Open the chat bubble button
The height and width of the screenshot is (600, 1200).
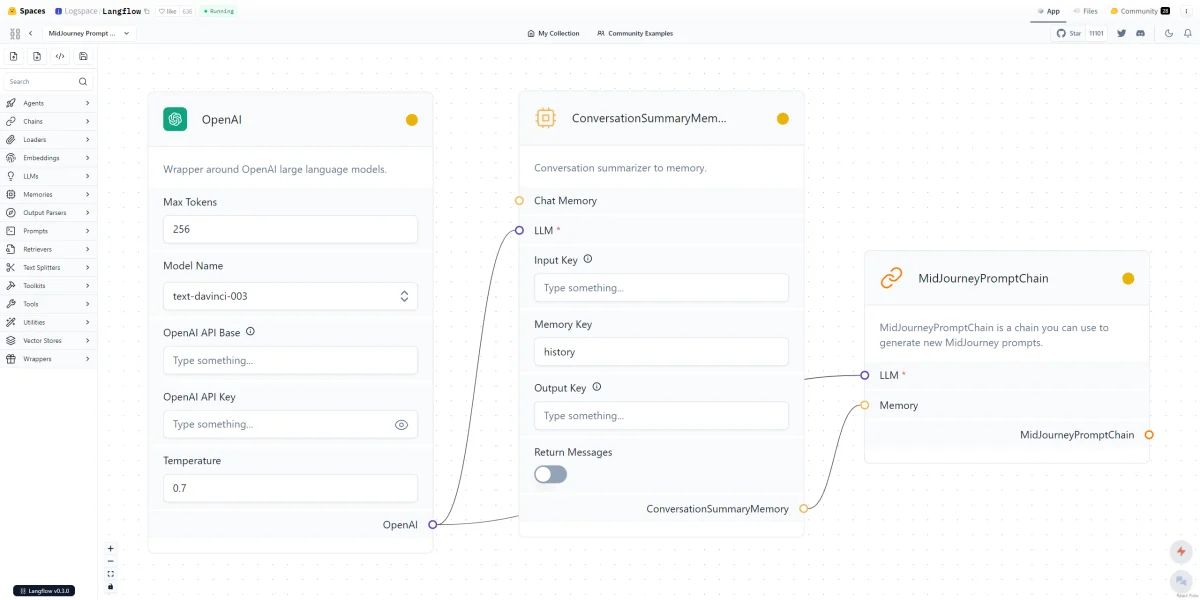[x=1181, y=580]
